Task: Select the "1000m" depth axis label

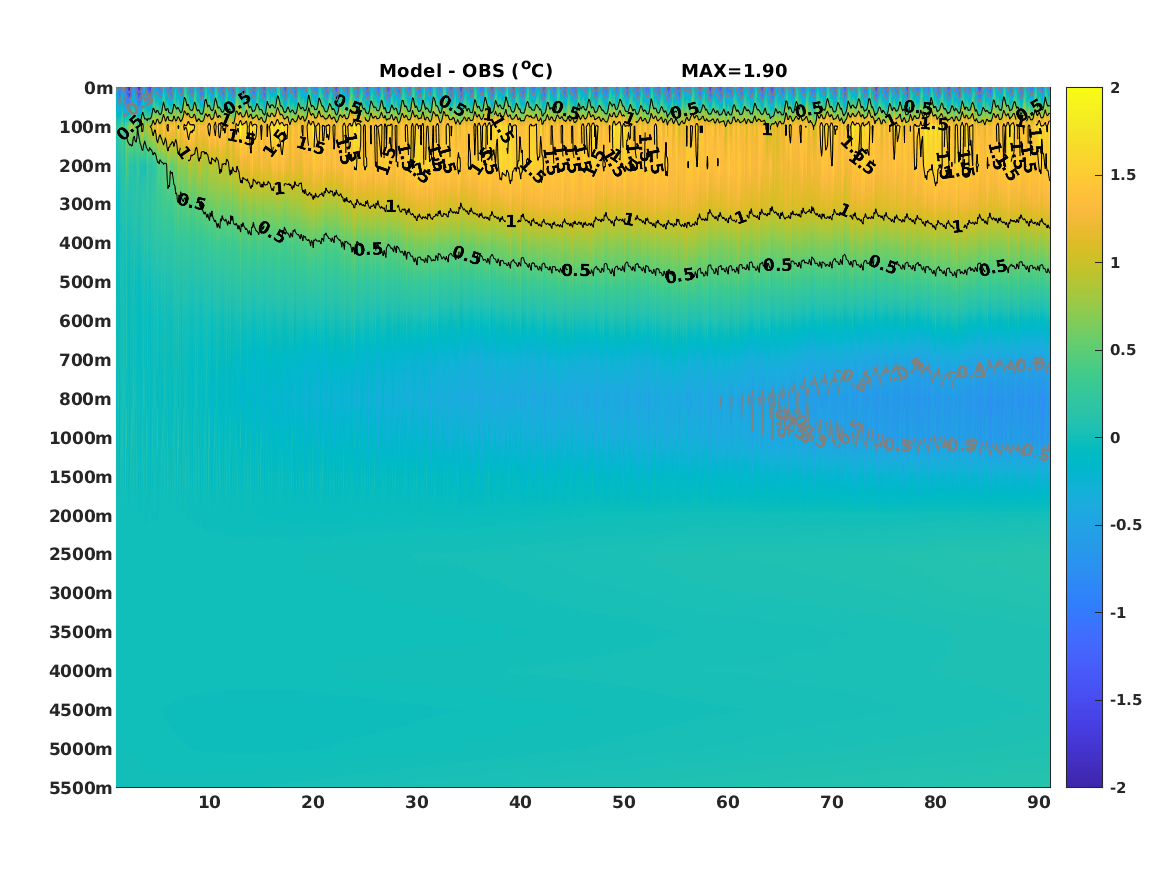Action: coord(81,438)
